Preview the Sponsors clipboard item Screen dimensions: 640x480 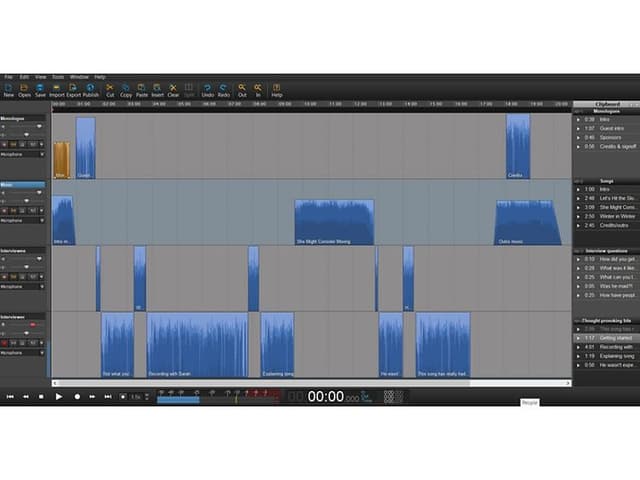point(578,138)
